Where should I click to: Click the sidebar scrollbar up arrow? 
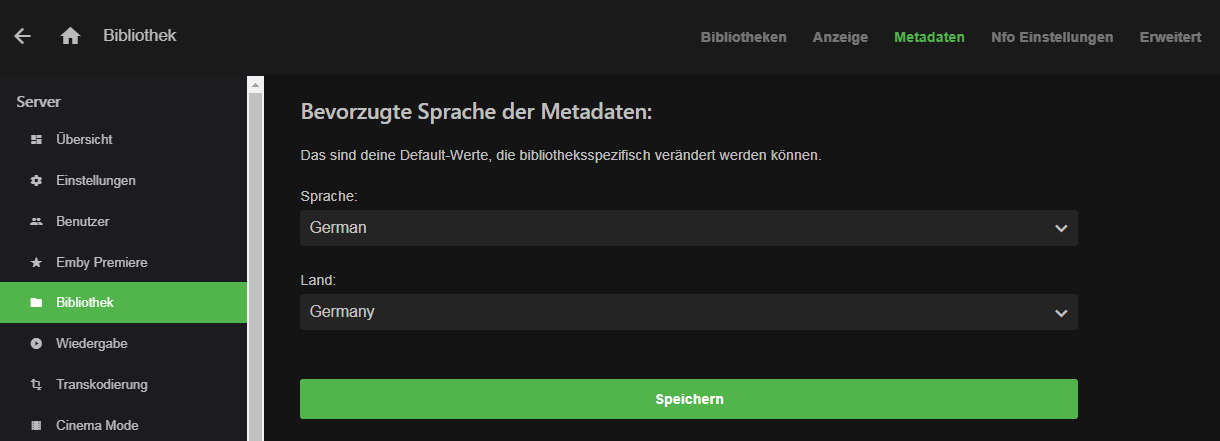255,83
